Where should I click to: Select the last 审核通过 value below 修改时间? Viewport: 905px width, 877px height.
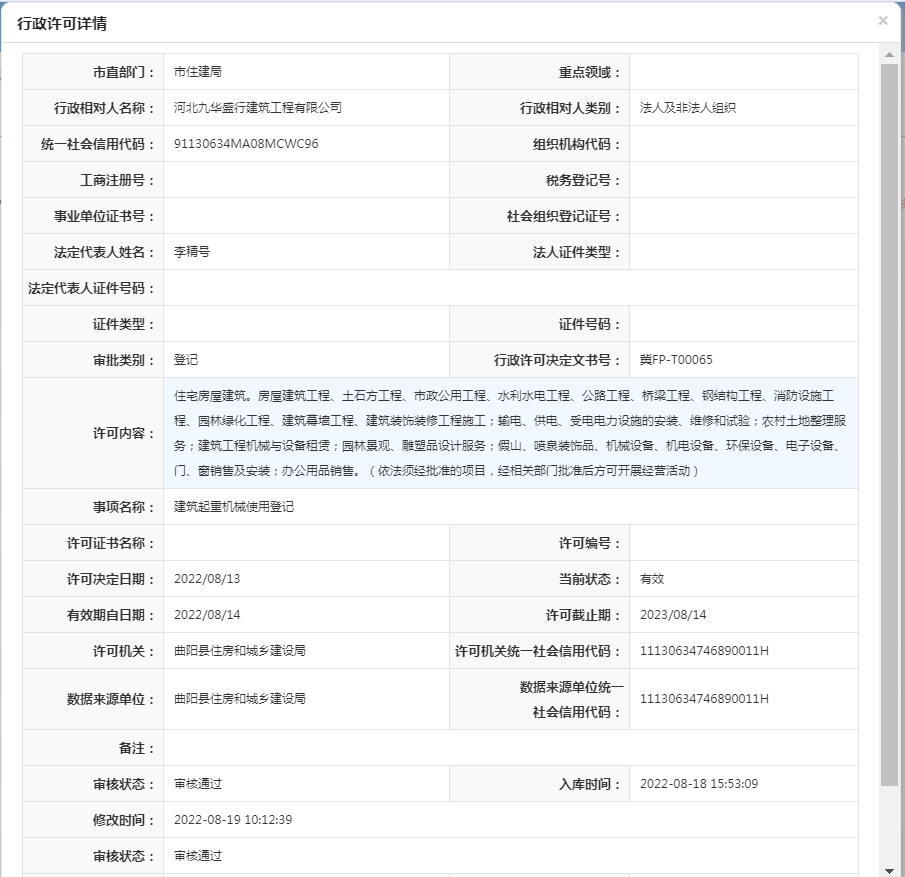[198, 856]
